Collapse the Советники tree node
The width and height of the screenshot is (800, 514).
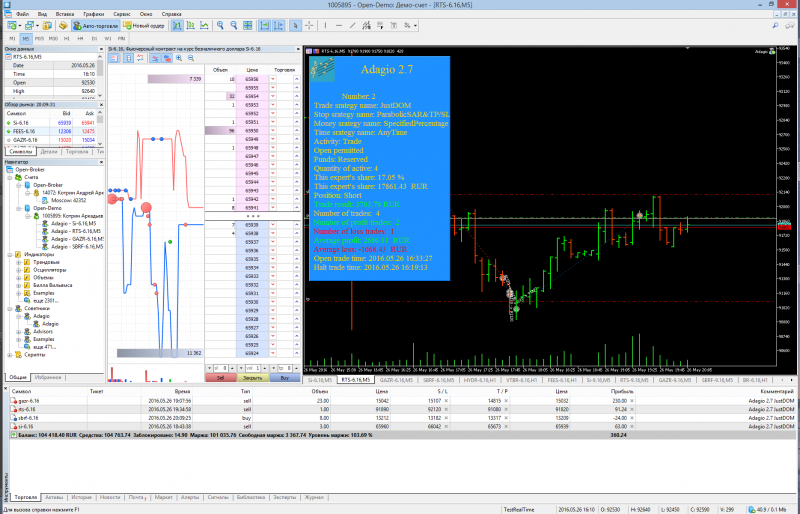point(10,308)
